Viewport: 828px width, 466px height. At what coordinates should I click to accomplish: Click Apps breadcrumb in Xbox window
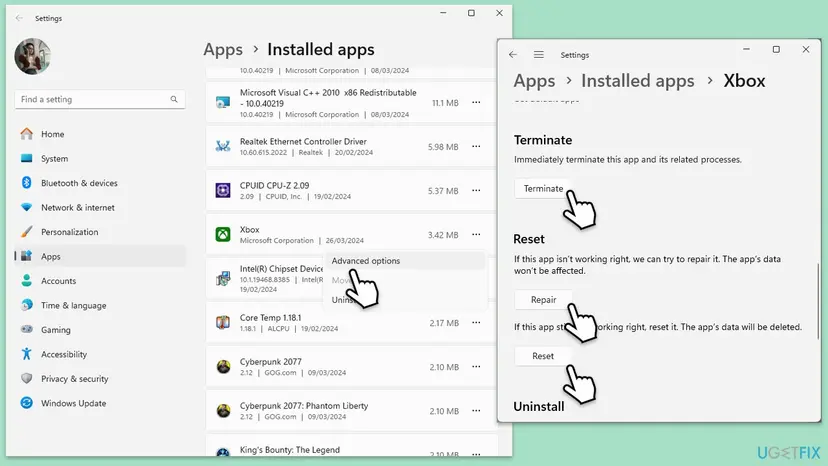point(534,81)
